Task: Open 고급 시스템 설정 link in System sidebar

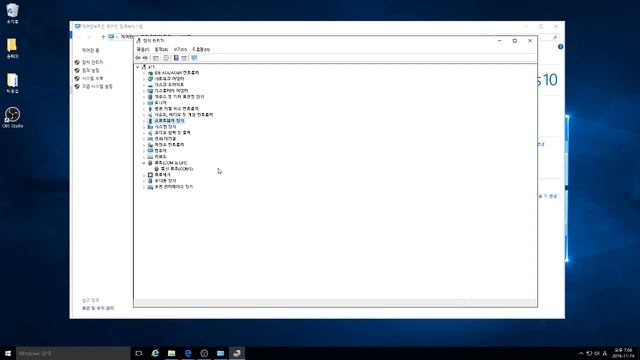Action: [x=97, y=87]
